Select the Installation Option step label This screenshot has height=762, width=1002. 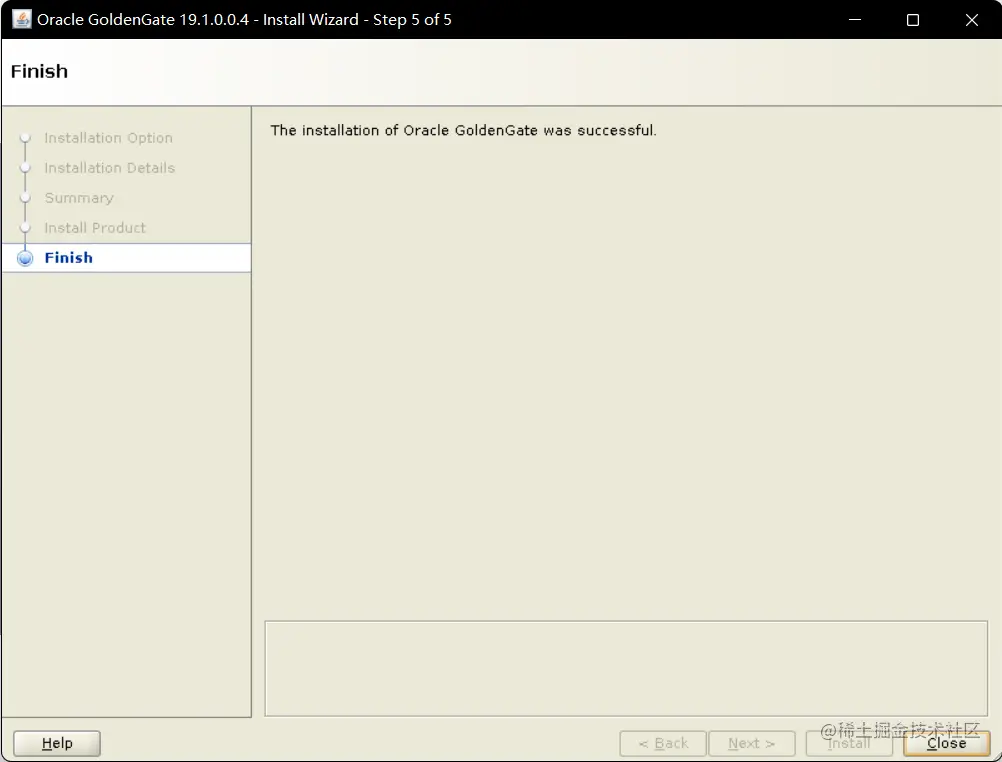[x=108, y=137]
